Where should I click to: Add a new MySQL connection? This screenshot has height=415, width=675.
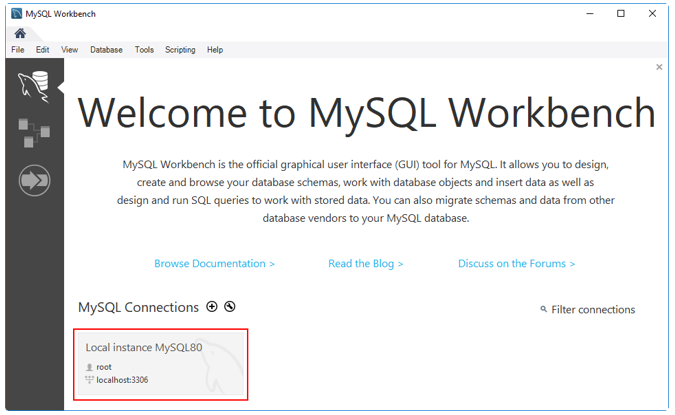pyautogui.click(x=211, y=307)
